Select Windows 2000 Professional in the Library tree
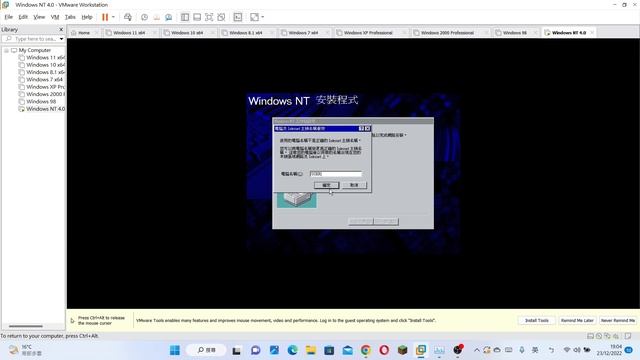This screenshot has width=640, height=360. pos(41,94)
